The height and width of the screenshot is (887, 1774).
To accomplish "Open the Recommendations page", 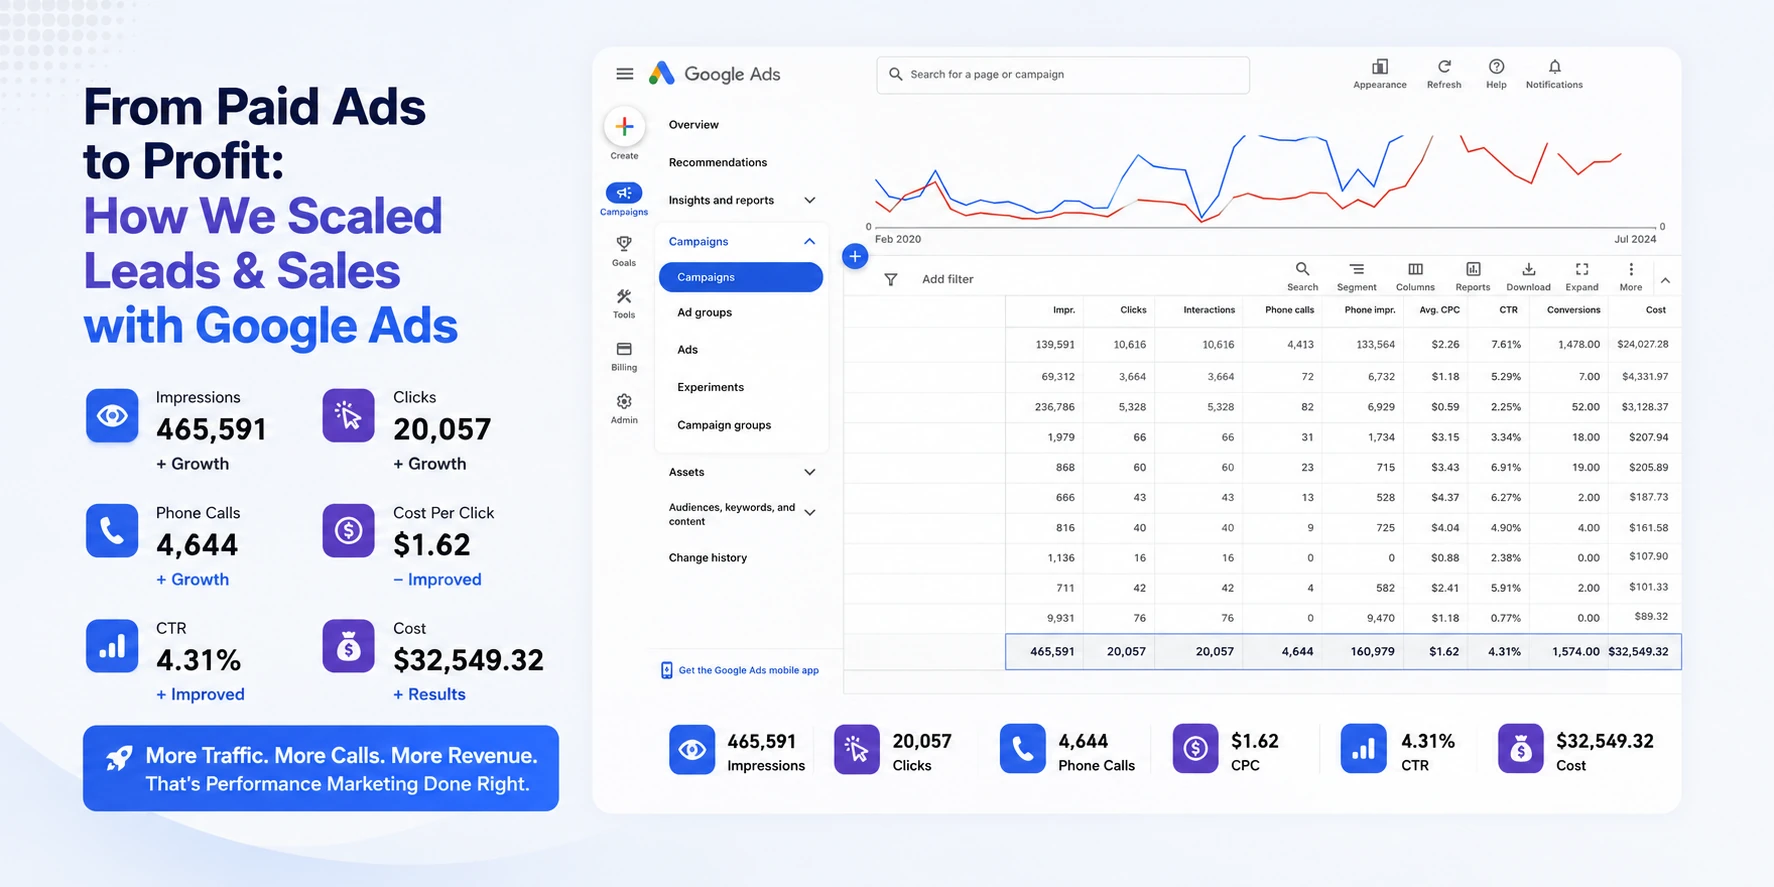I will click(718, 162).
